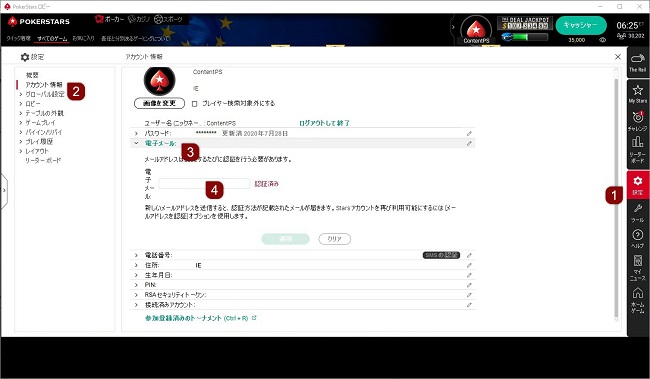Expand the パスワード row chevron
The height and width of the screenshot is (379, 650).
tap(136, 134)
